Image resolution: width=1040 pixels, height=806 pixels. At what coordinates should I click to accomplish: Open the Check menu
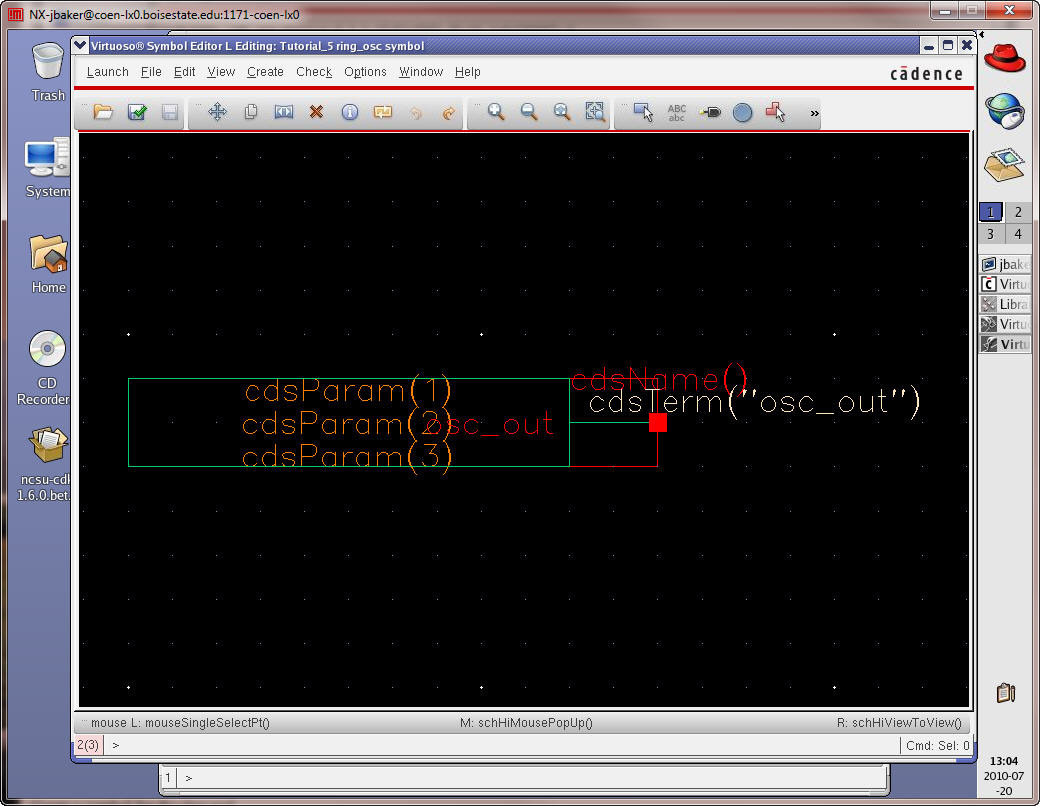coord(314,72)
